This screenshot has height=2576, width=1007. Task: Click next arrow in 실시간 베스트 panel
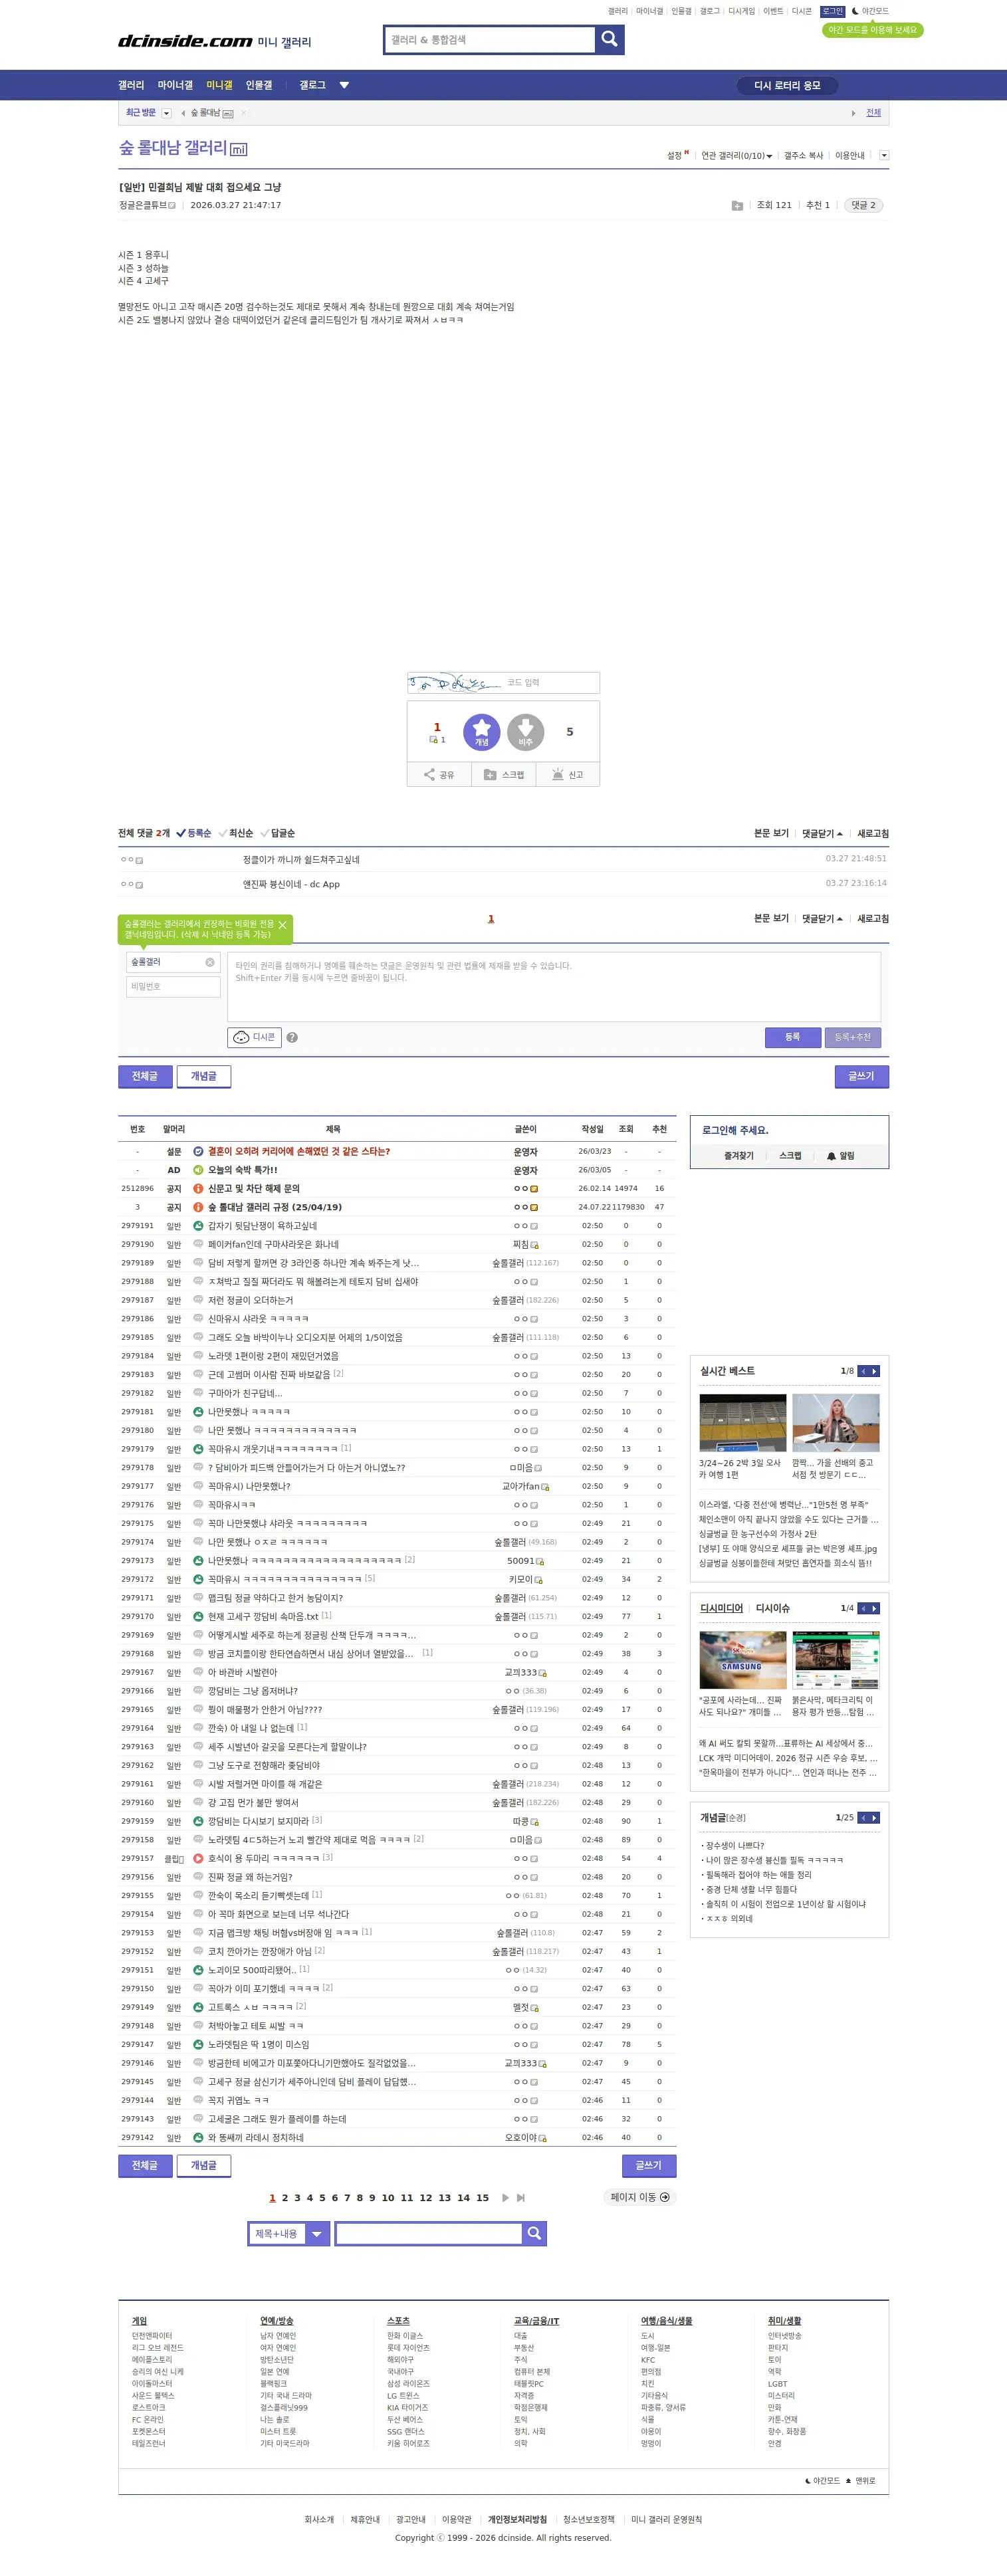(875, 1371)
